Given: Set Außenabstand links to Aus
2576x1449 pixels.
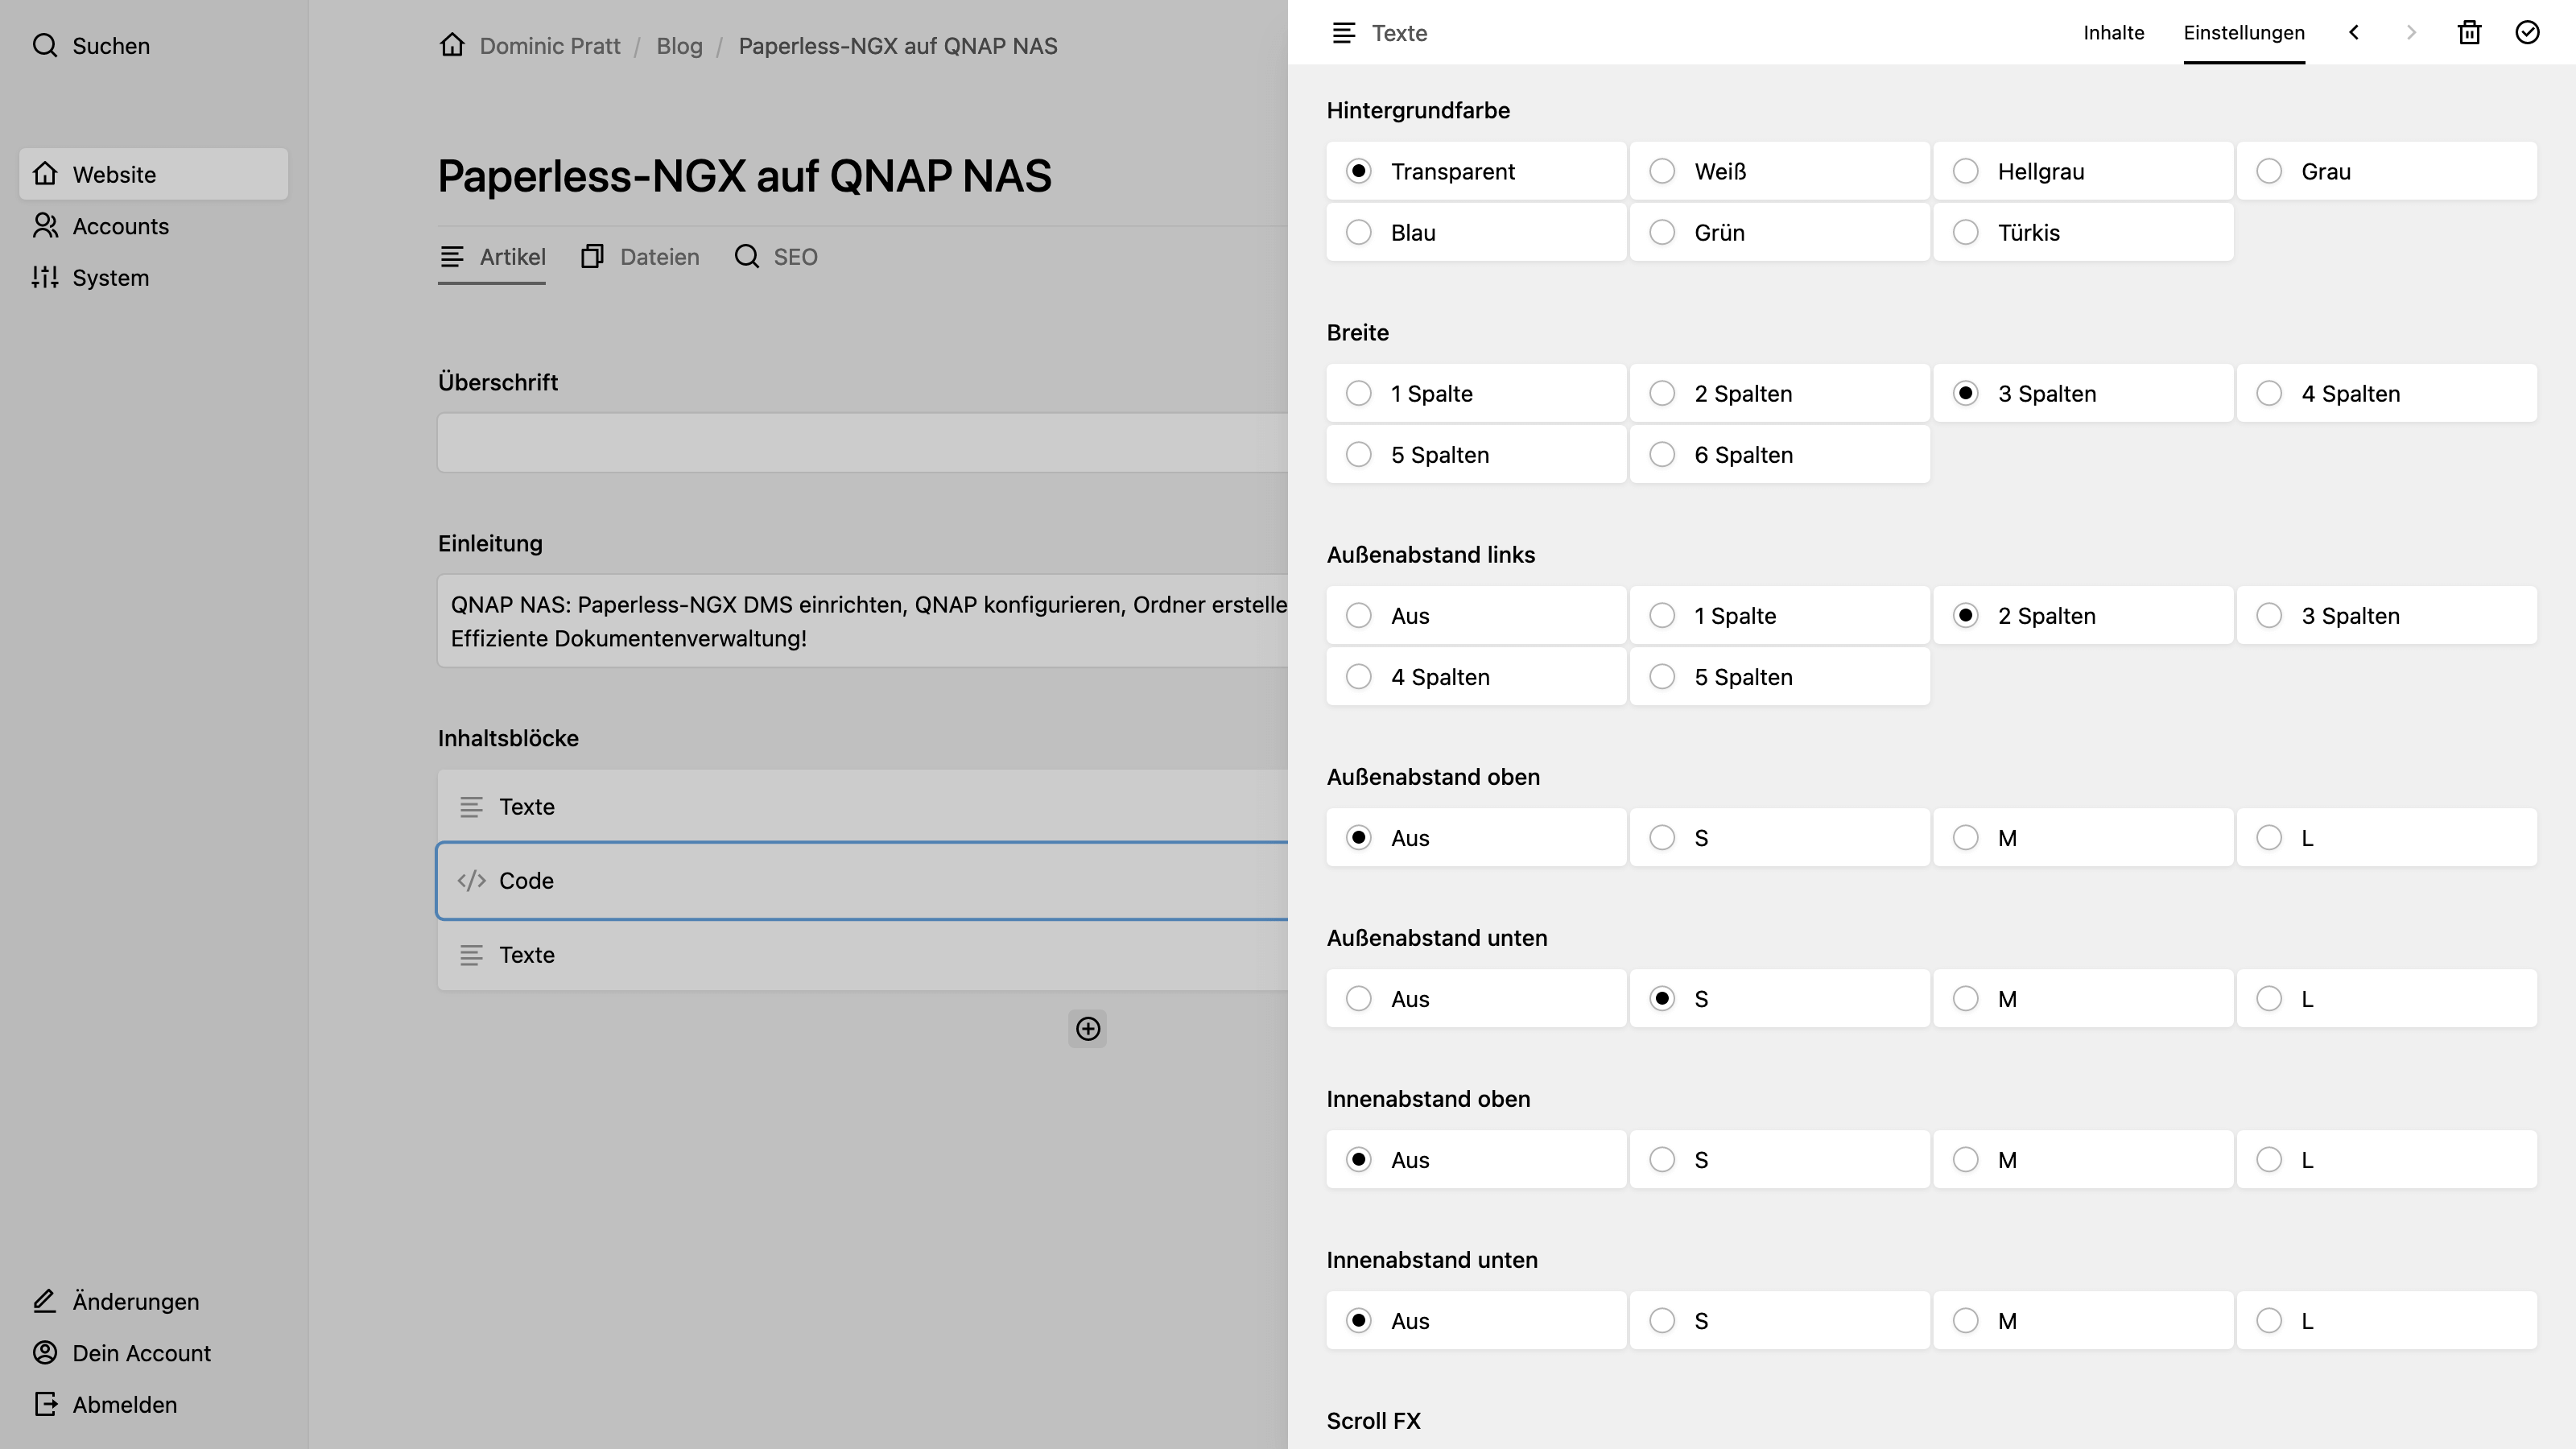Looking at the screenshot, I should coord(1476,616).
